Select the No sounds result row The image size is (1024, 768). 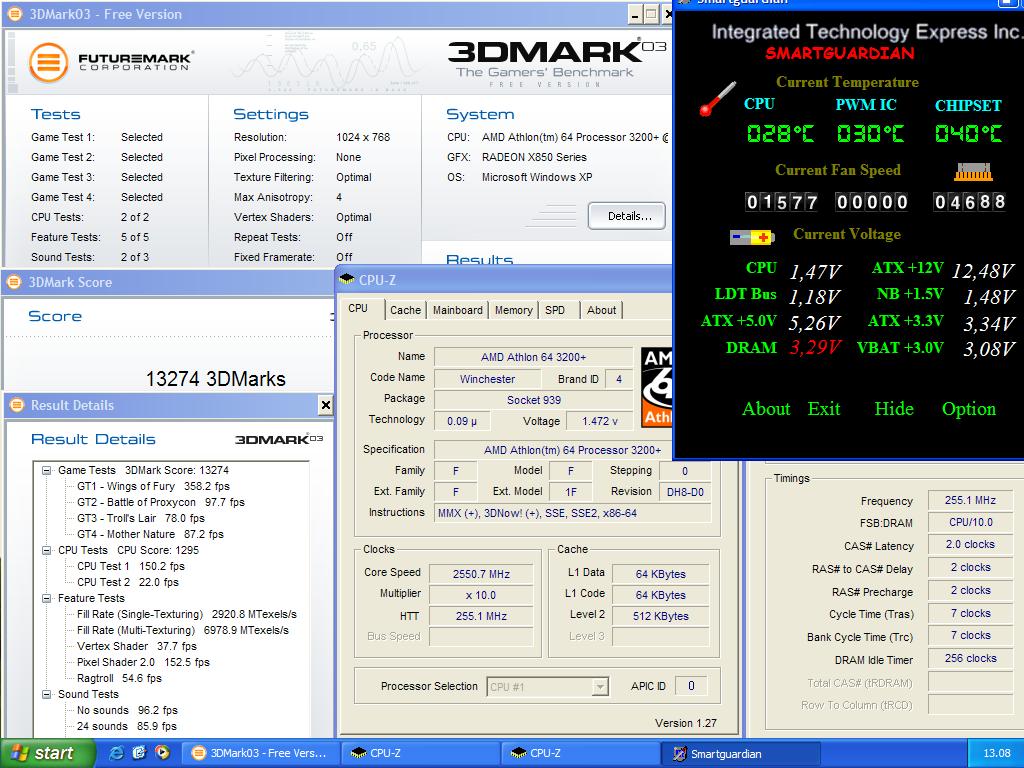click(x=127, y=711)
